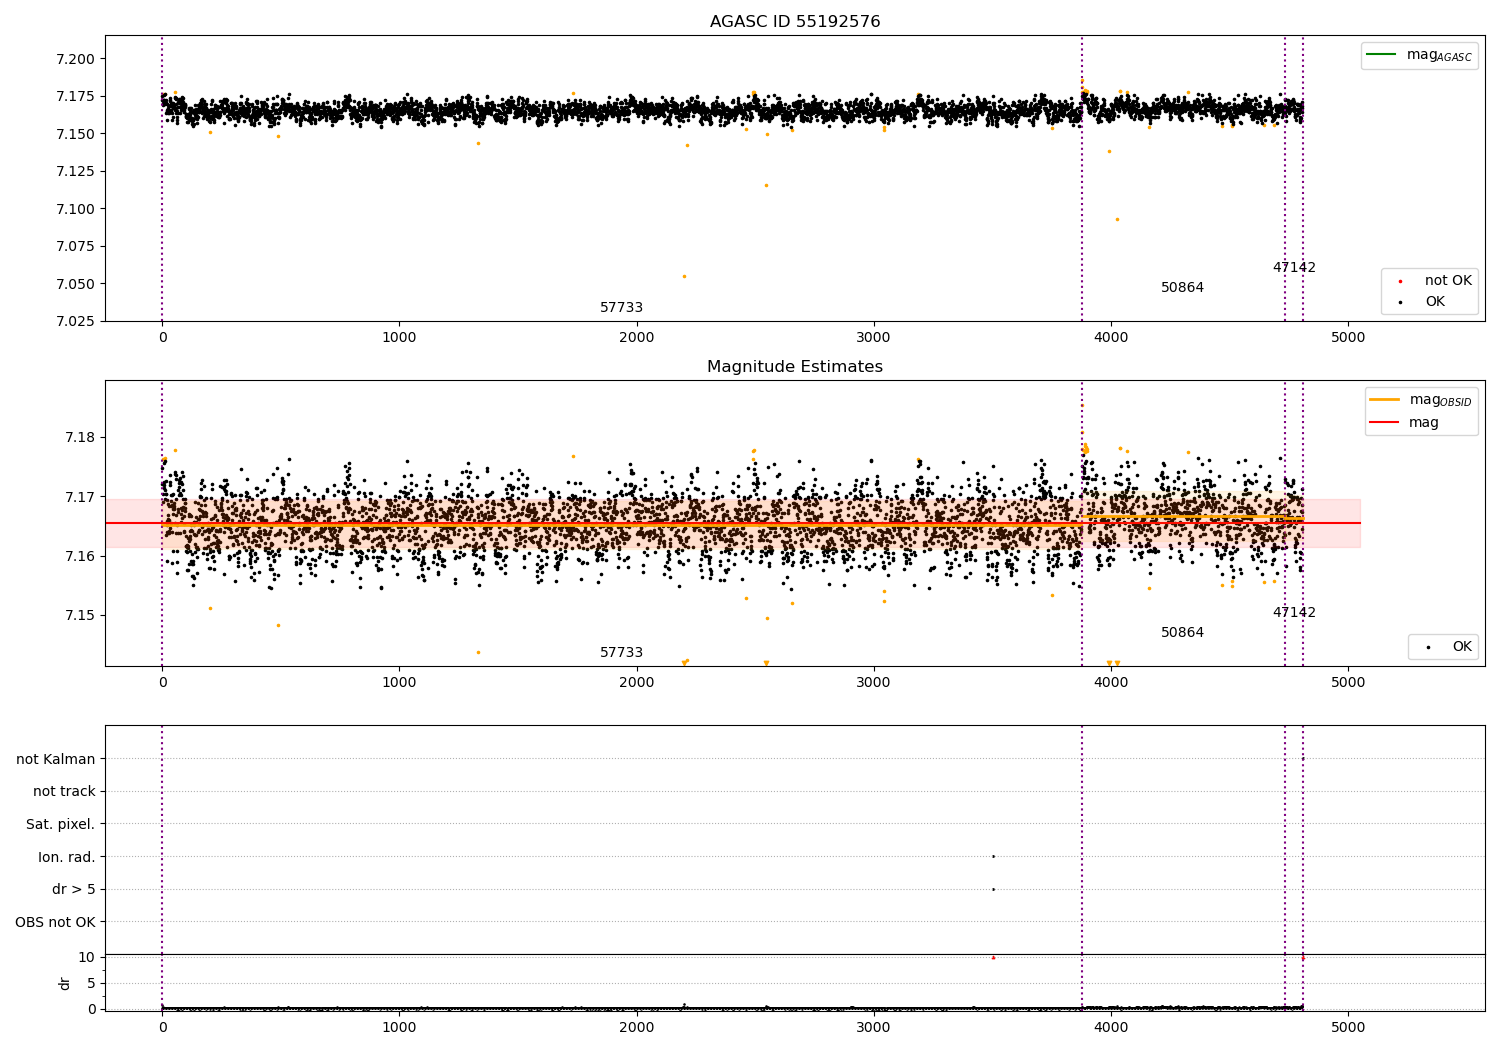Click the 57733 annotation in the top plot
Image resolution: width=1500 pixels, height=1050 pixels.
[621, 308]
